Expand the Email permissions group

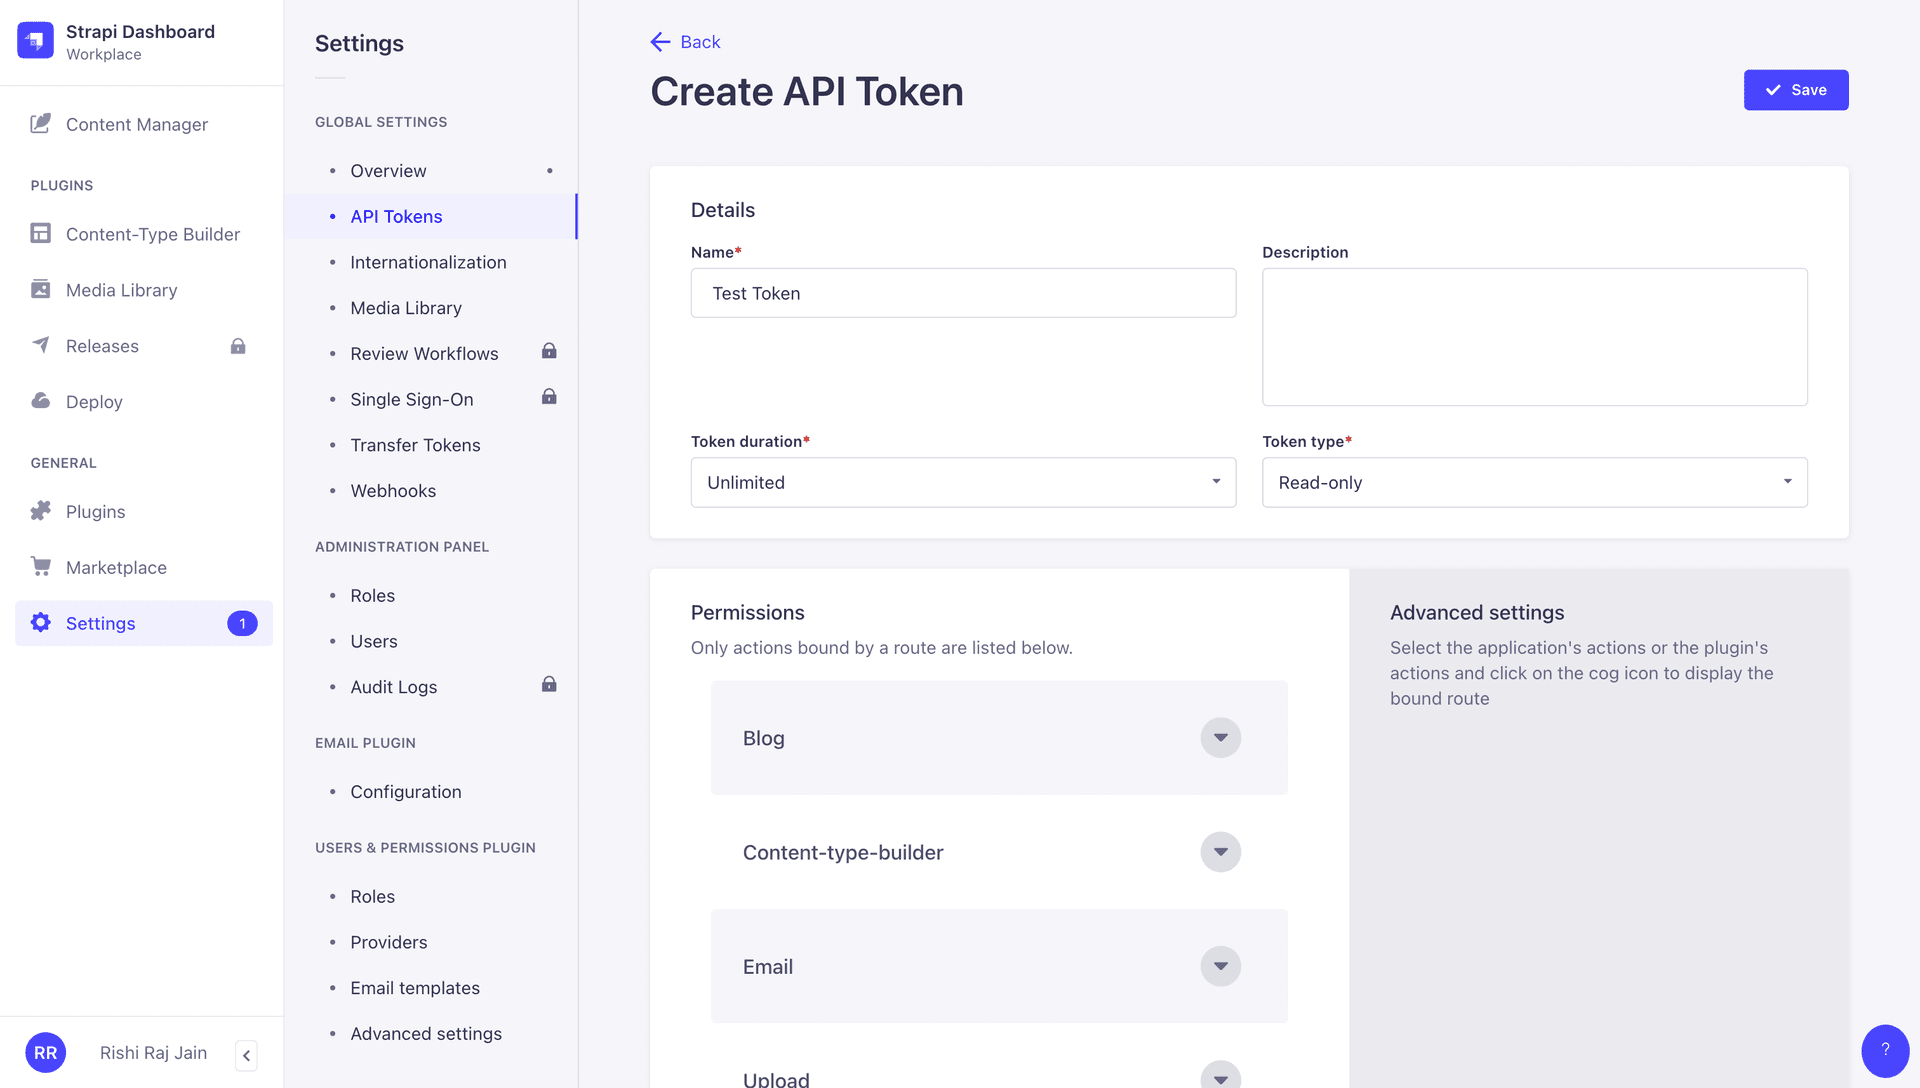(x=1219, y=966)
